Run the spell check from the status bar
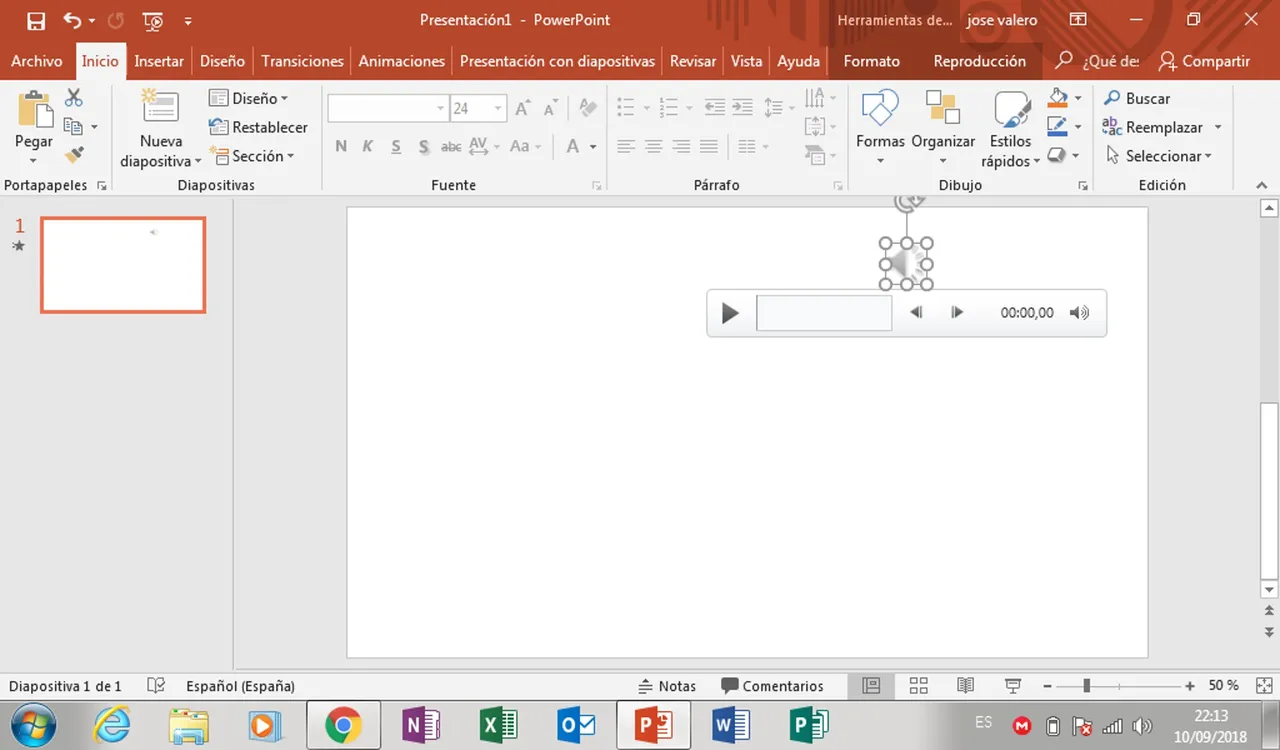This screenshot has height=750, width=1280. pyautogui.click(x=156, y=686)
